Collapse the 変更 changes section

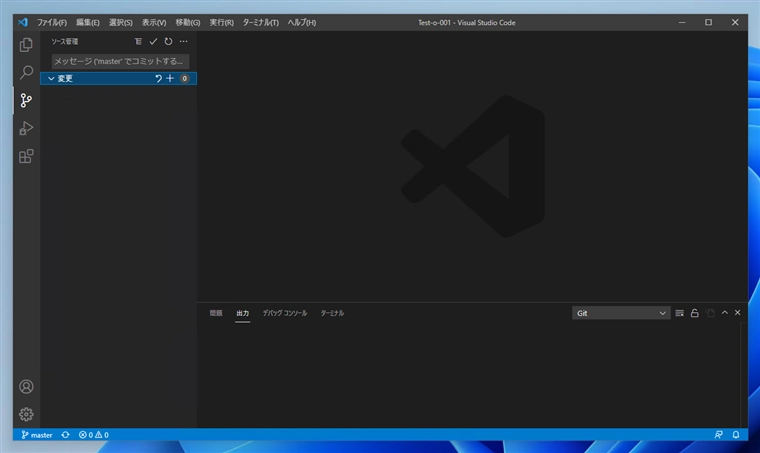pyautogui.click(x=51, y=78)
